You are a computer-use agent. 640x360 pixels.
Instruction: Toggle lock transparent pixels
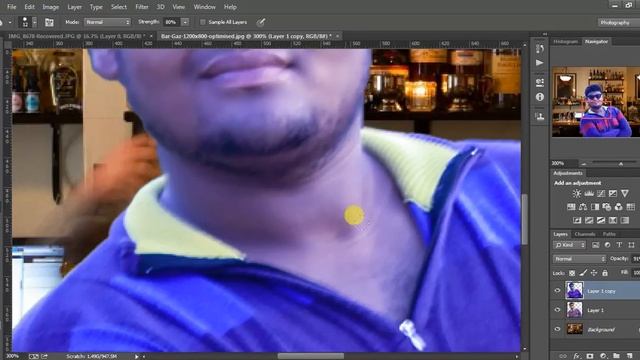point(572,273)
